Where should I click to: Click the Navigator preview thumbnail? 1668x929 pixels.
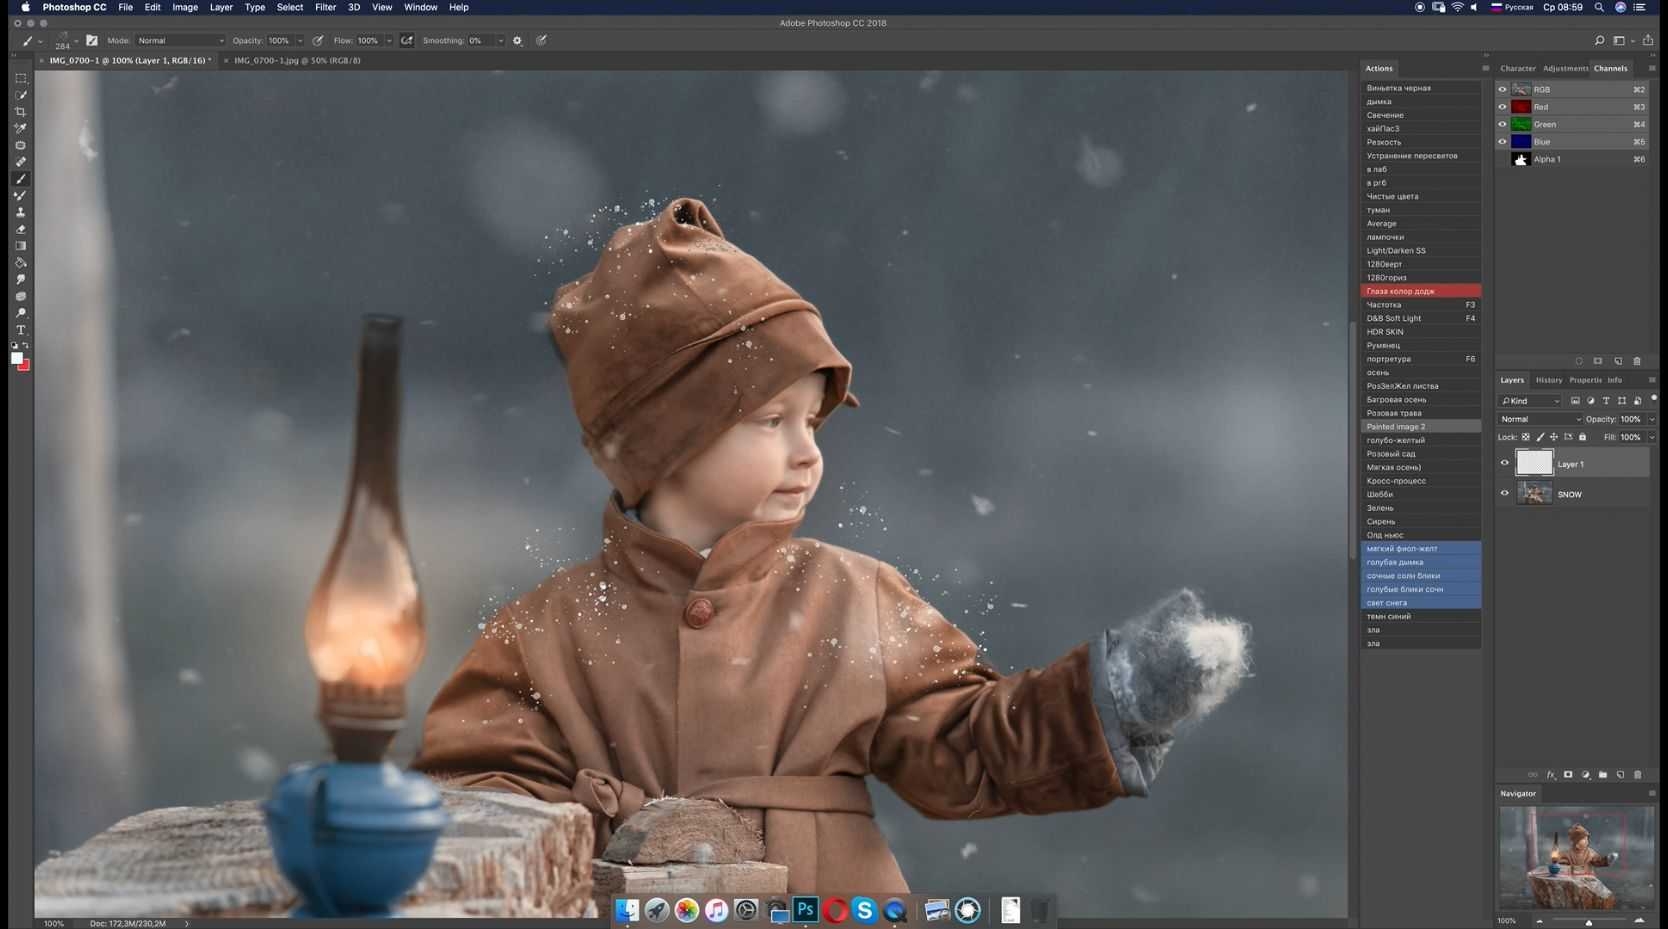point(1575,858)
